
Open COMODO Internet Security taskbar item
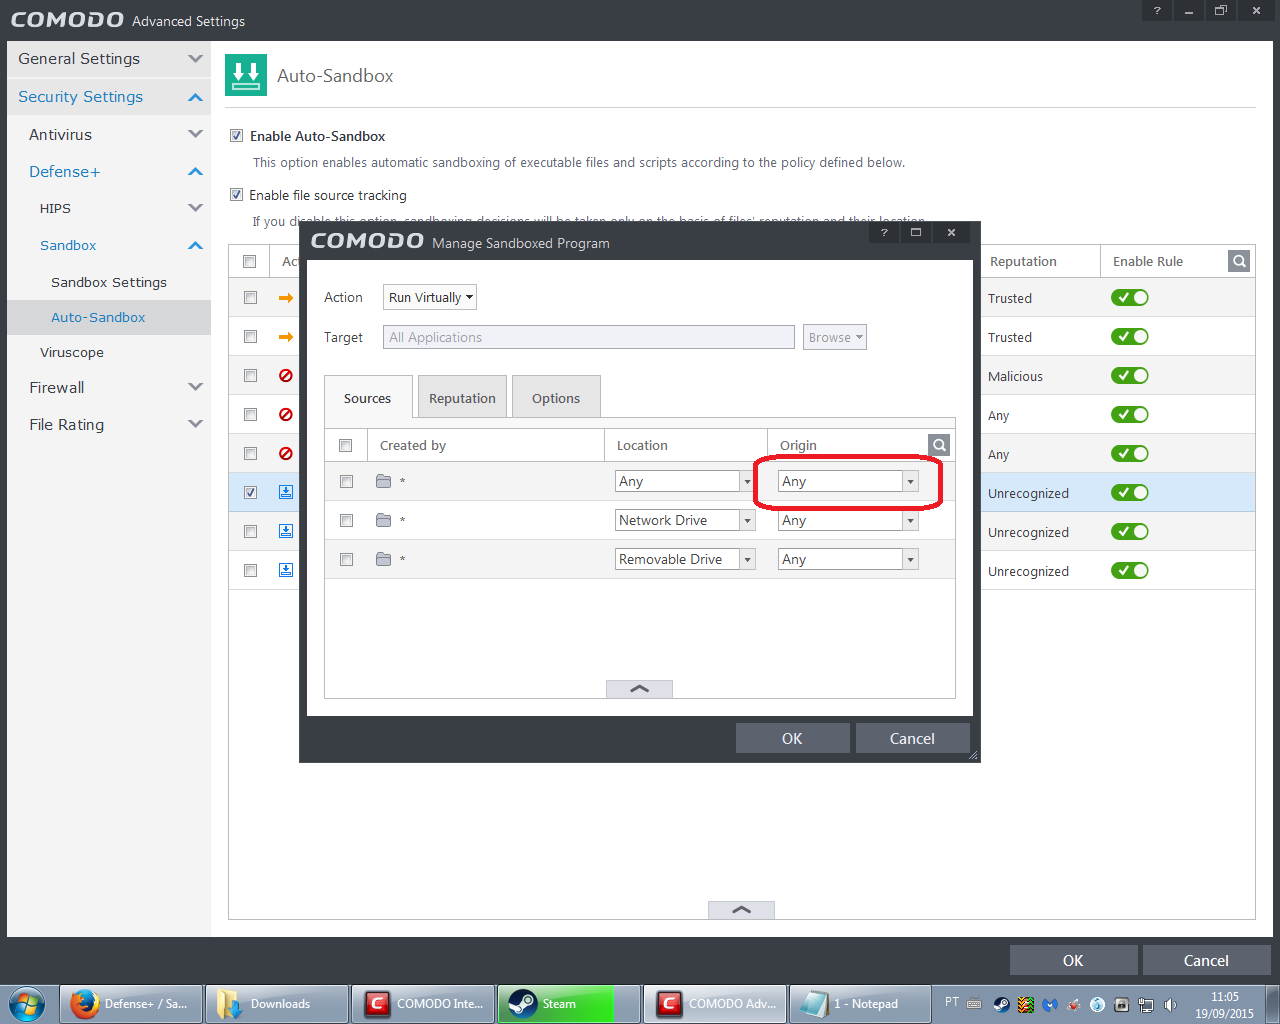click(x=423, y=1004)
